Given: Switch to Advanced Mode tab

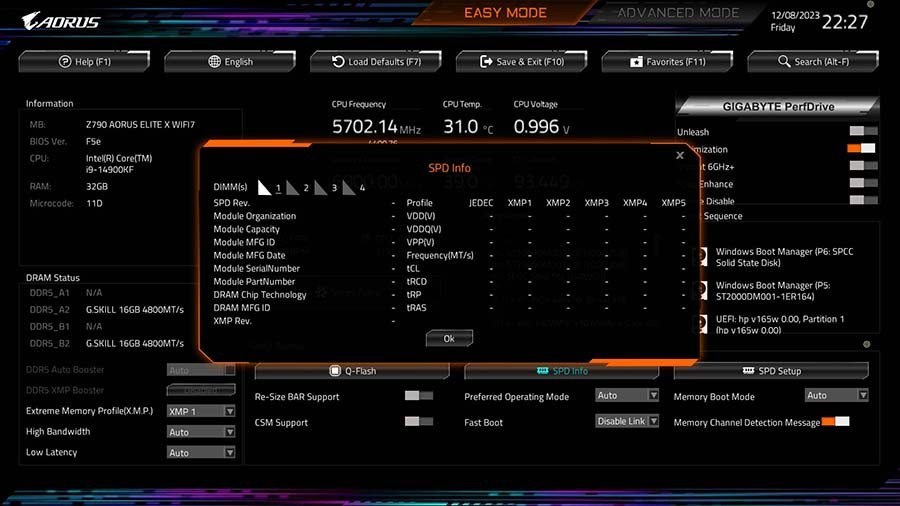Looking at the screenshot, I should (x=678, y=13).
